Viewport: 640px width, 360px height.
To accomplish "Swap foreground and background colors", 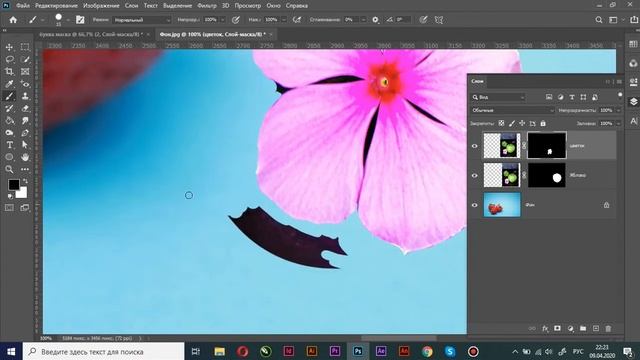I will (25, 180).
